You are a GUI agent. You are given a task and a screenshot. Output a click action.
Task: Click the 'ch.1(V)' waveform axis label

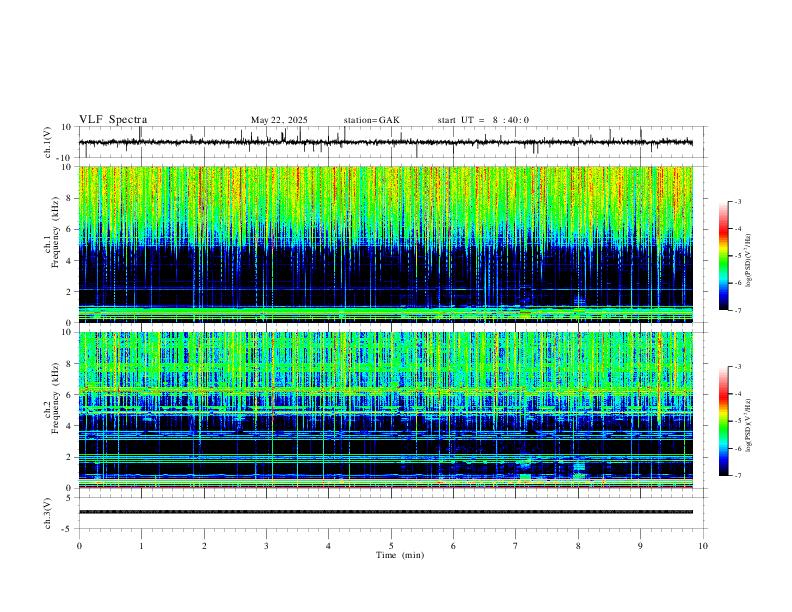(x=48, y=142)
